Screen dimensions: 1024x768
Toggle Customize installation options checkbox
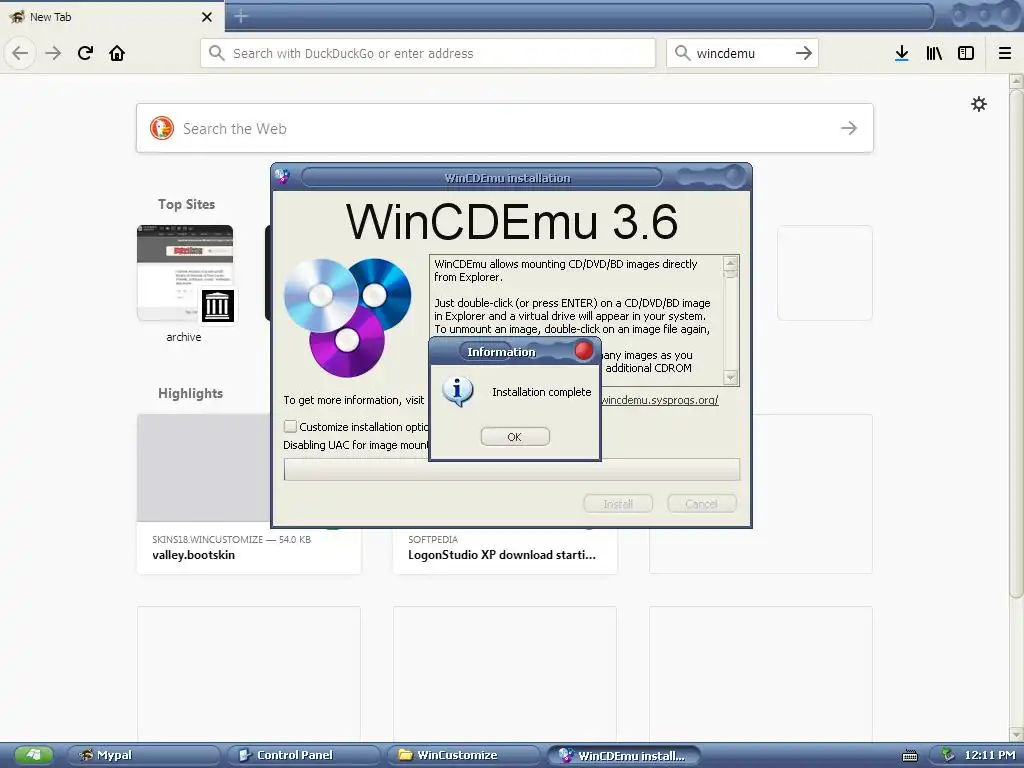tap(290, 426)
